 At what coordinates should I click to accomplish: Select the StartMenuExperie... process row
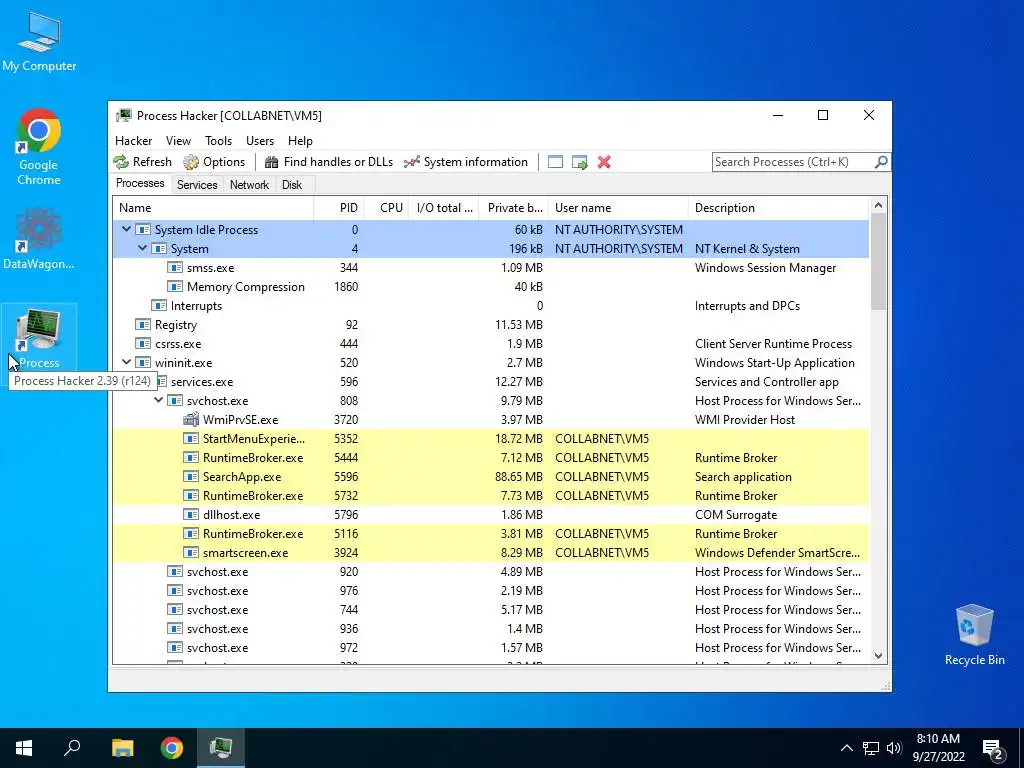[490, 439]
